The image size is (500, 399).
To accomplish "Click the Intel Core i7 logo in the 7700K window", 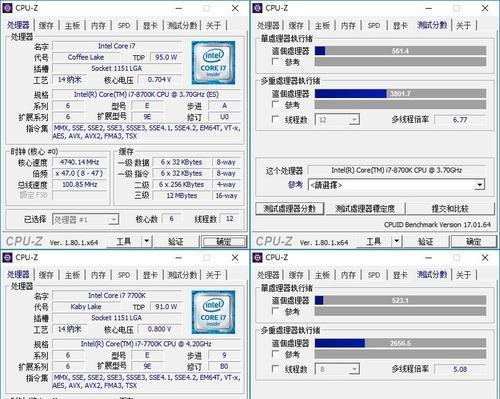I will point(213,312).
